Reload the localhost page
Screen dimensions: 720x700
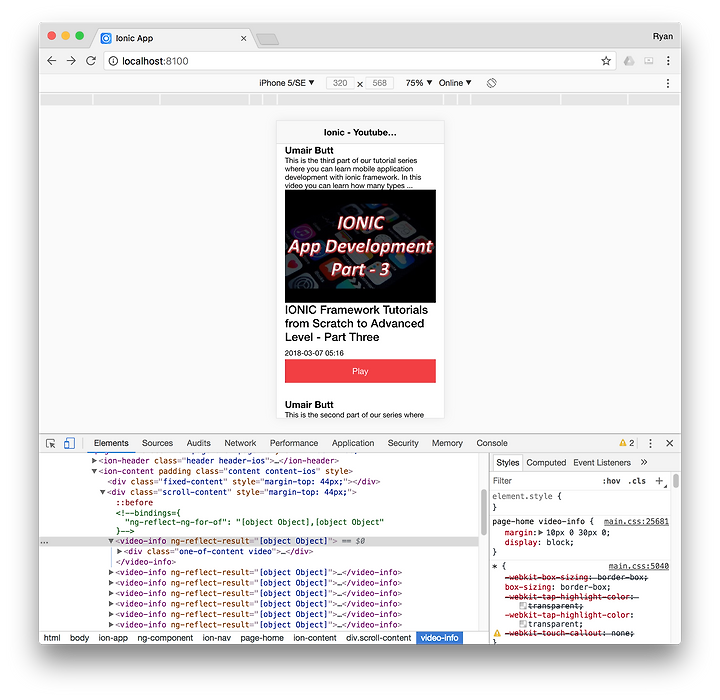click(x=91, y=61)
